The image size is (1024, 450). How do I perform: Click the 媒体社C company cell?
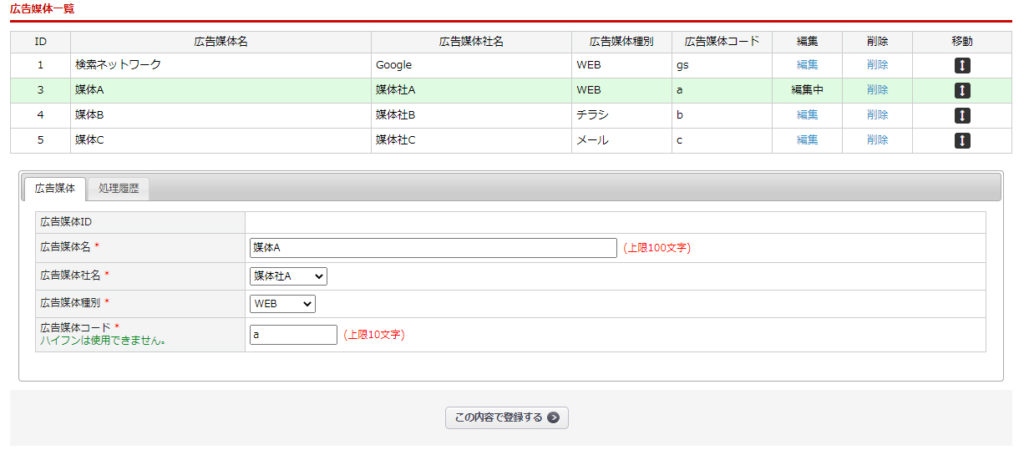(x=472, y=140)
